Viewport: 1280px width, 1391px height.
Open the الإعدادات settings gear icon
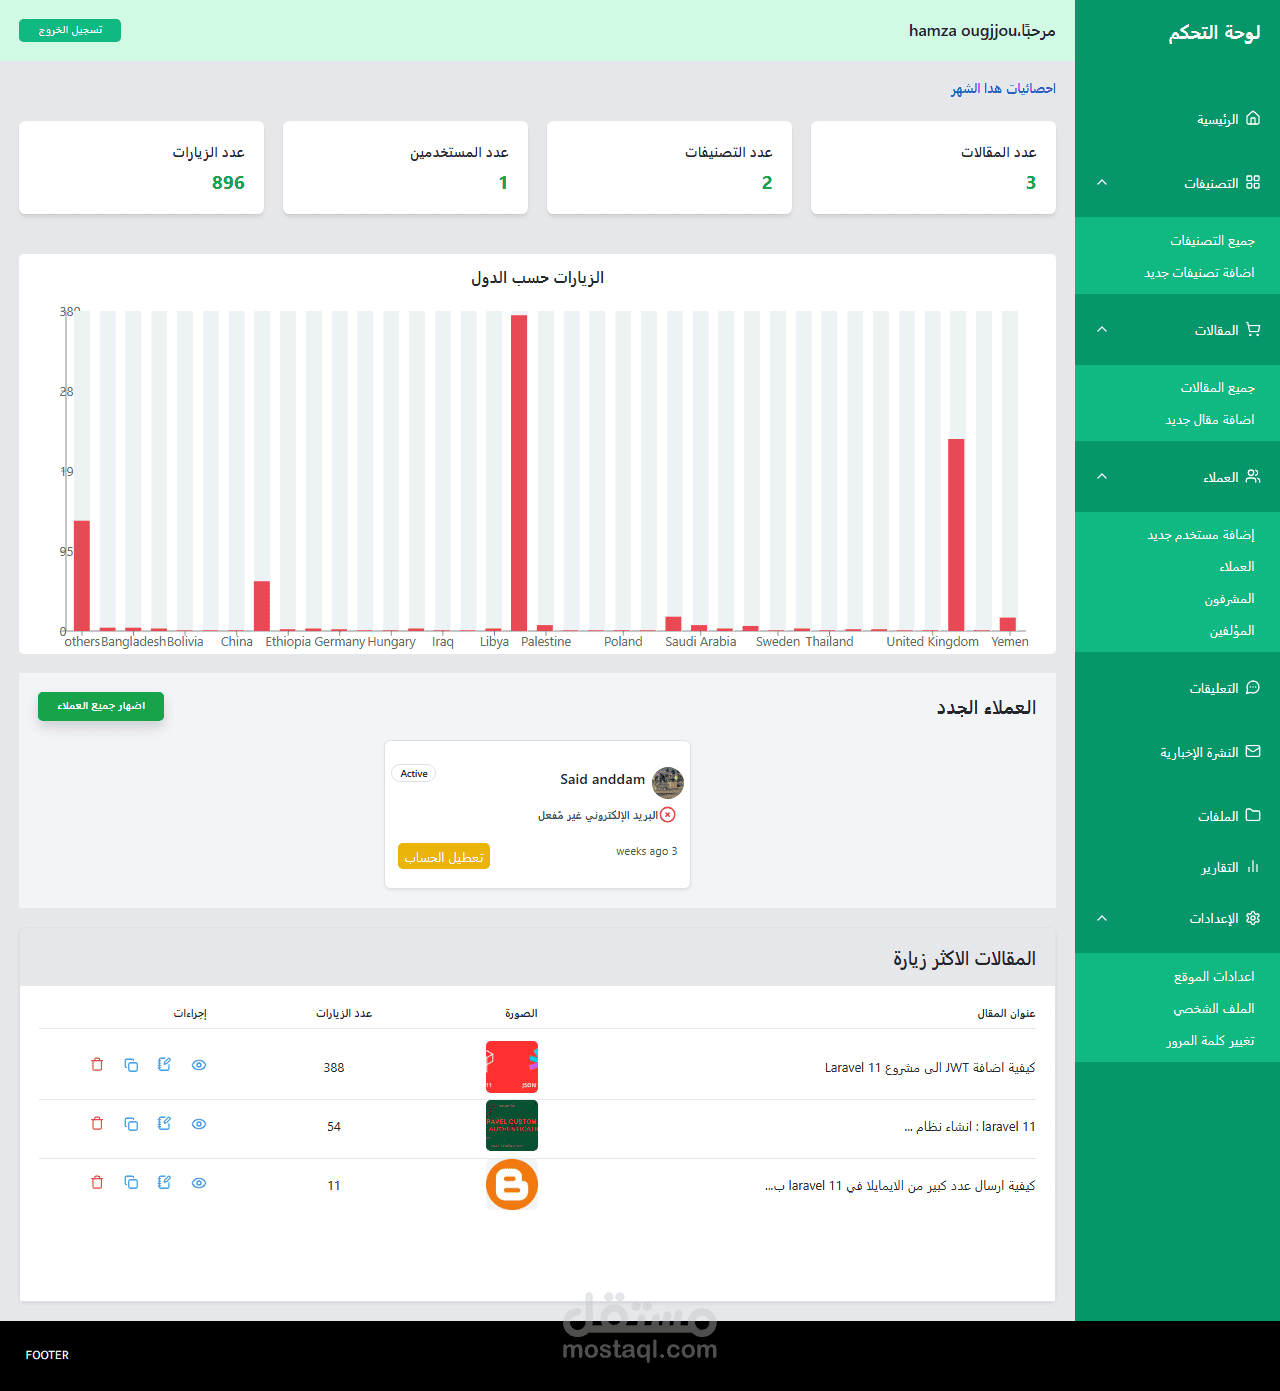[1253, 918]
